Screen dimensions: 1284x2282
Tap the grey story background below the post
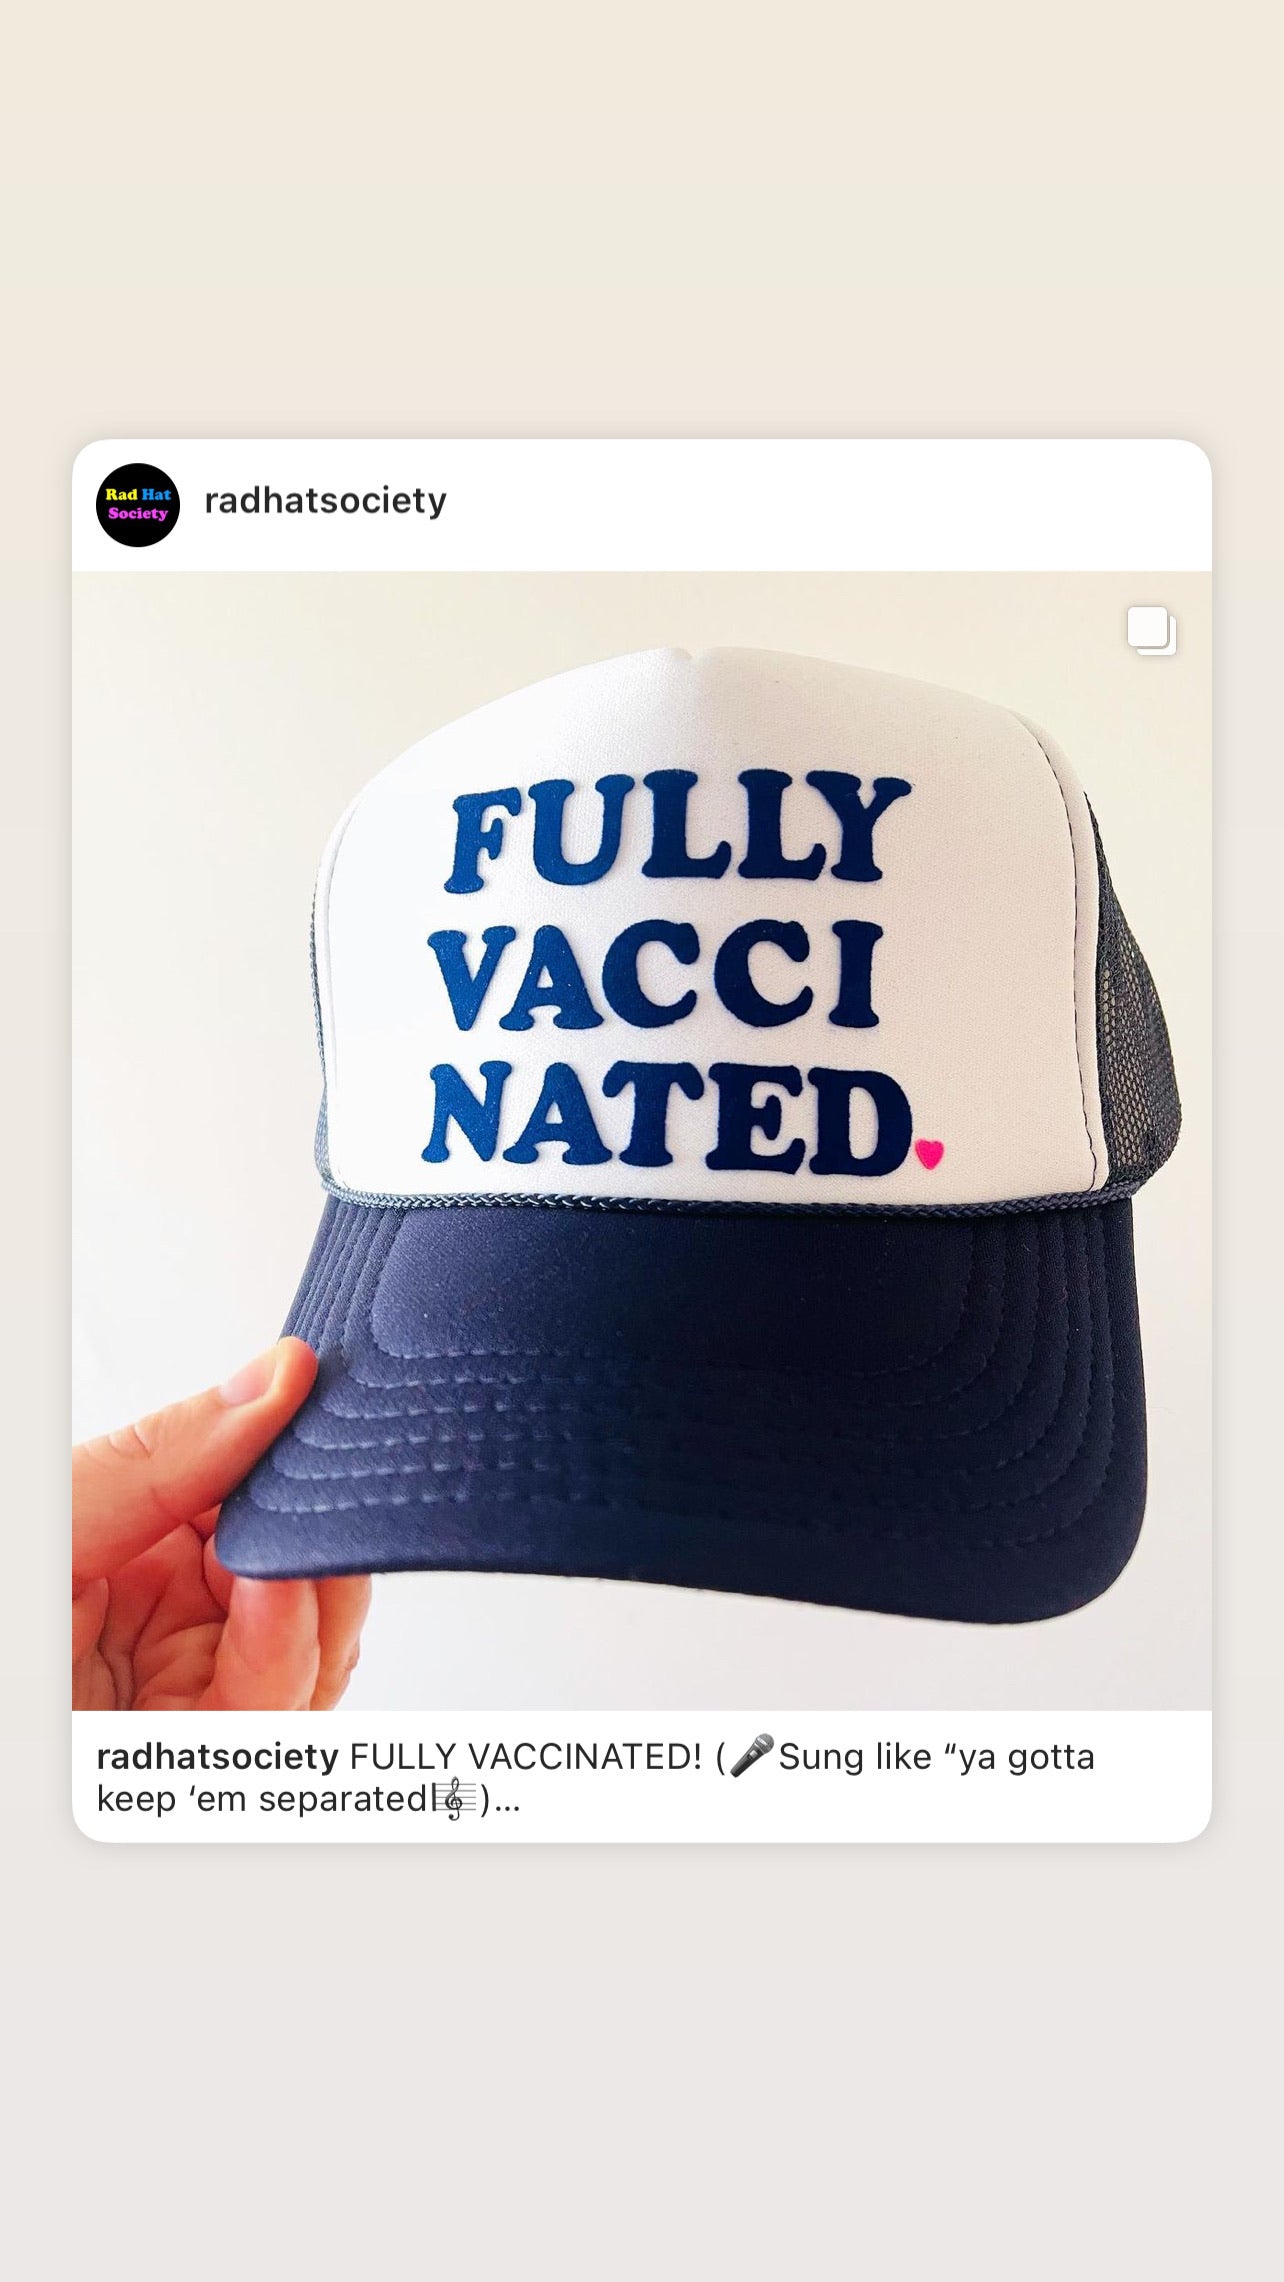pyautogui.click(x=642, y=2060)
